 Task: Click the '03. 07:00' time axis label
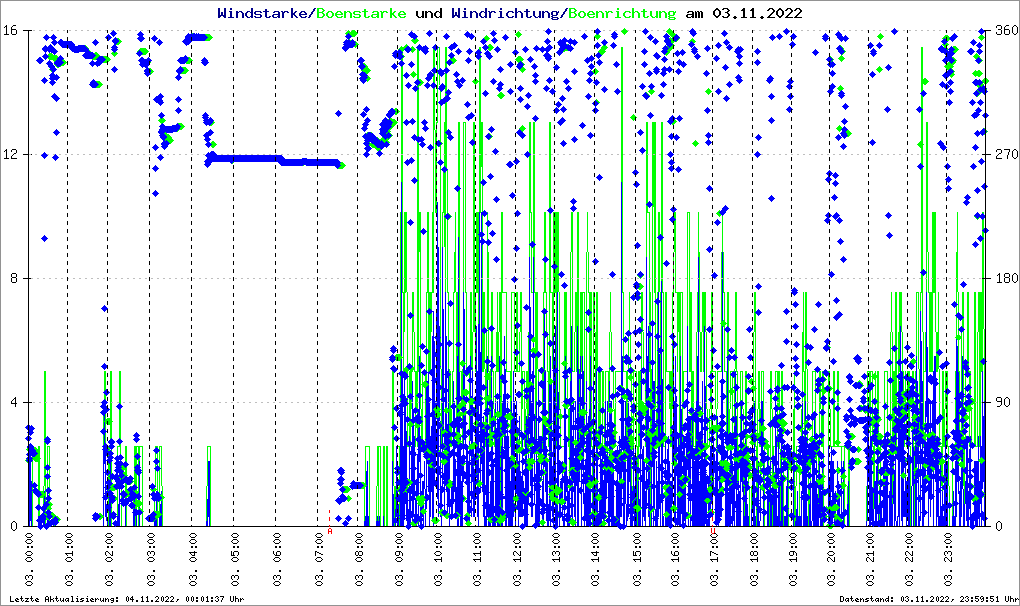pos(319,559)
